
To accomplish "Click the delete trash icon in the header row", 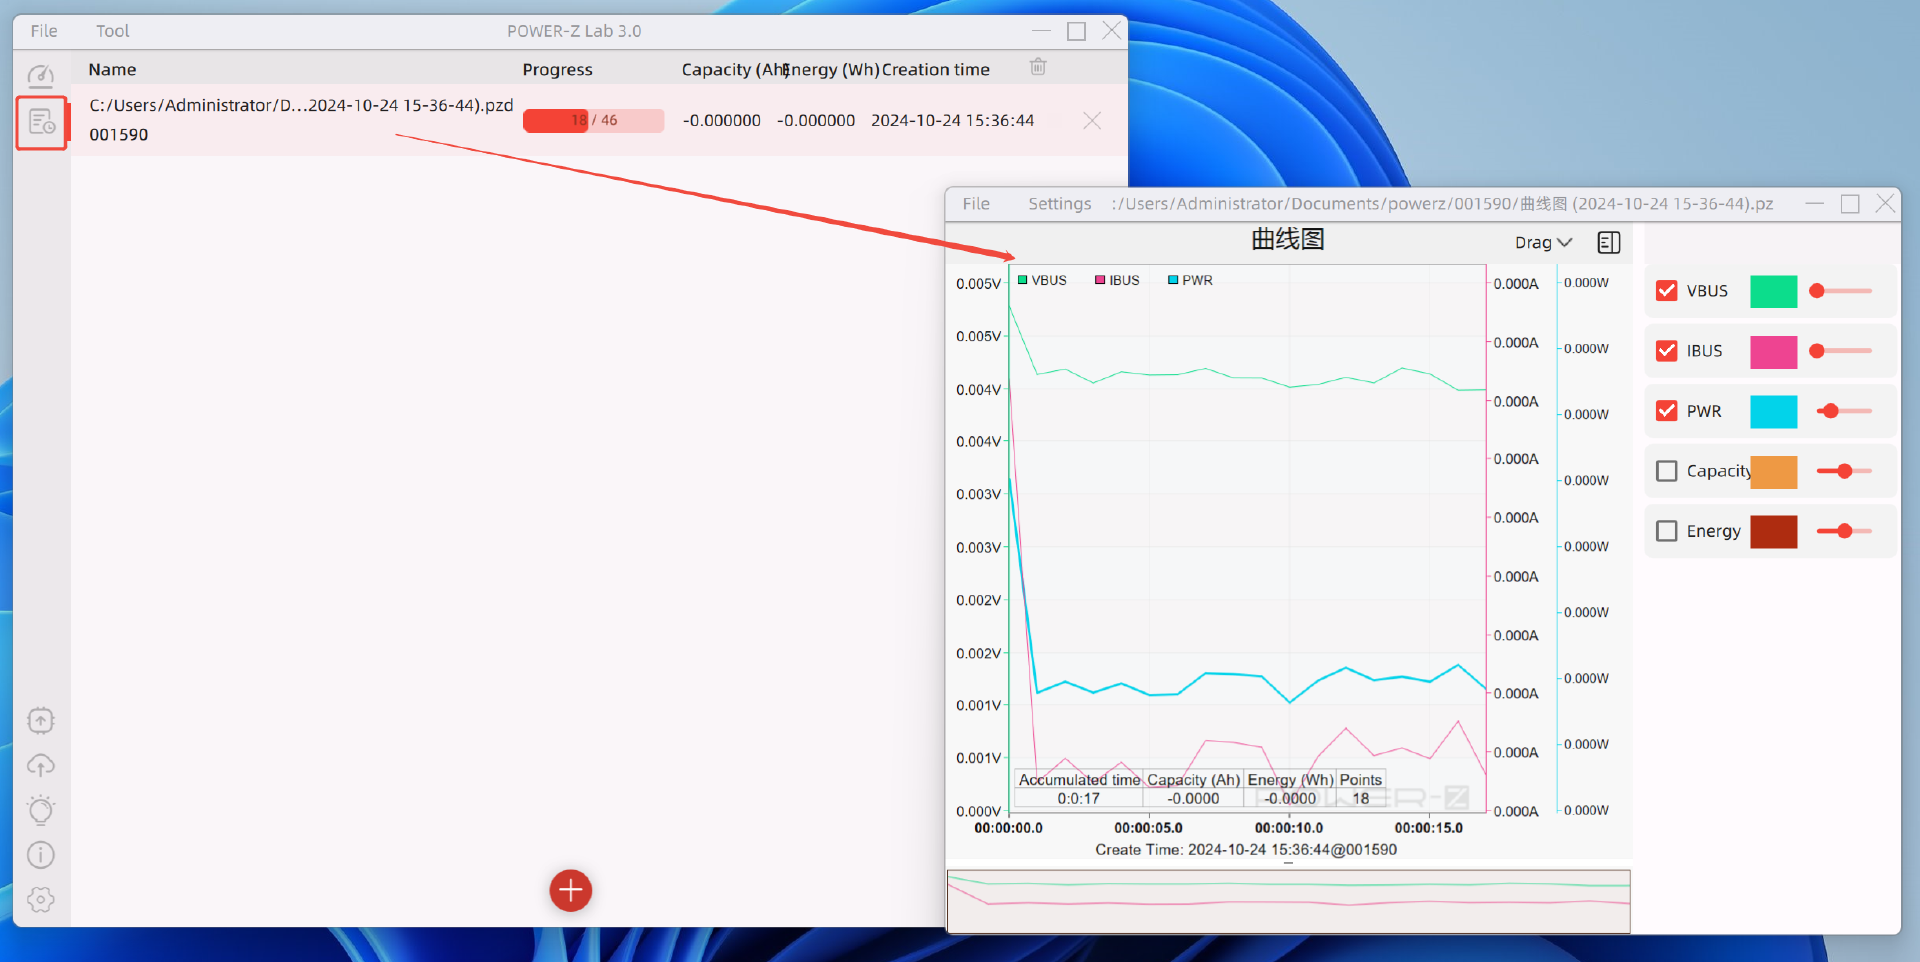I will (1037, 67).
